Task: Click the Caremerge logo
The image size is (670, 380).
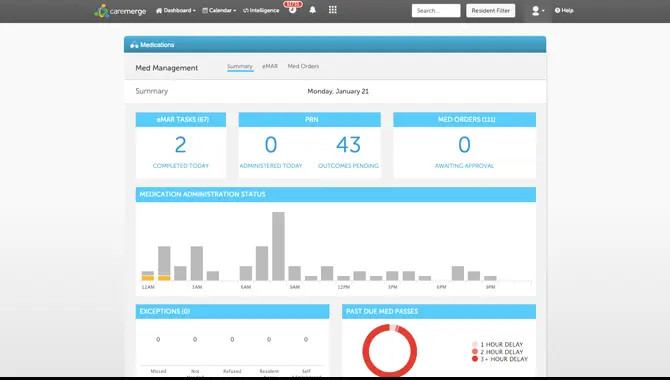Action: pos(120,11)
